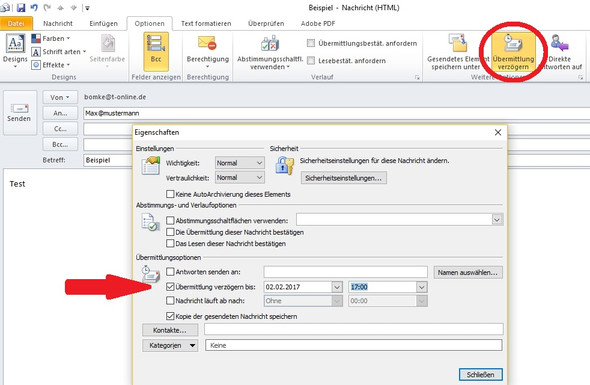The image size is (590, 385).
Task: Click the Cc... button
Action: [x=60, y=129]
